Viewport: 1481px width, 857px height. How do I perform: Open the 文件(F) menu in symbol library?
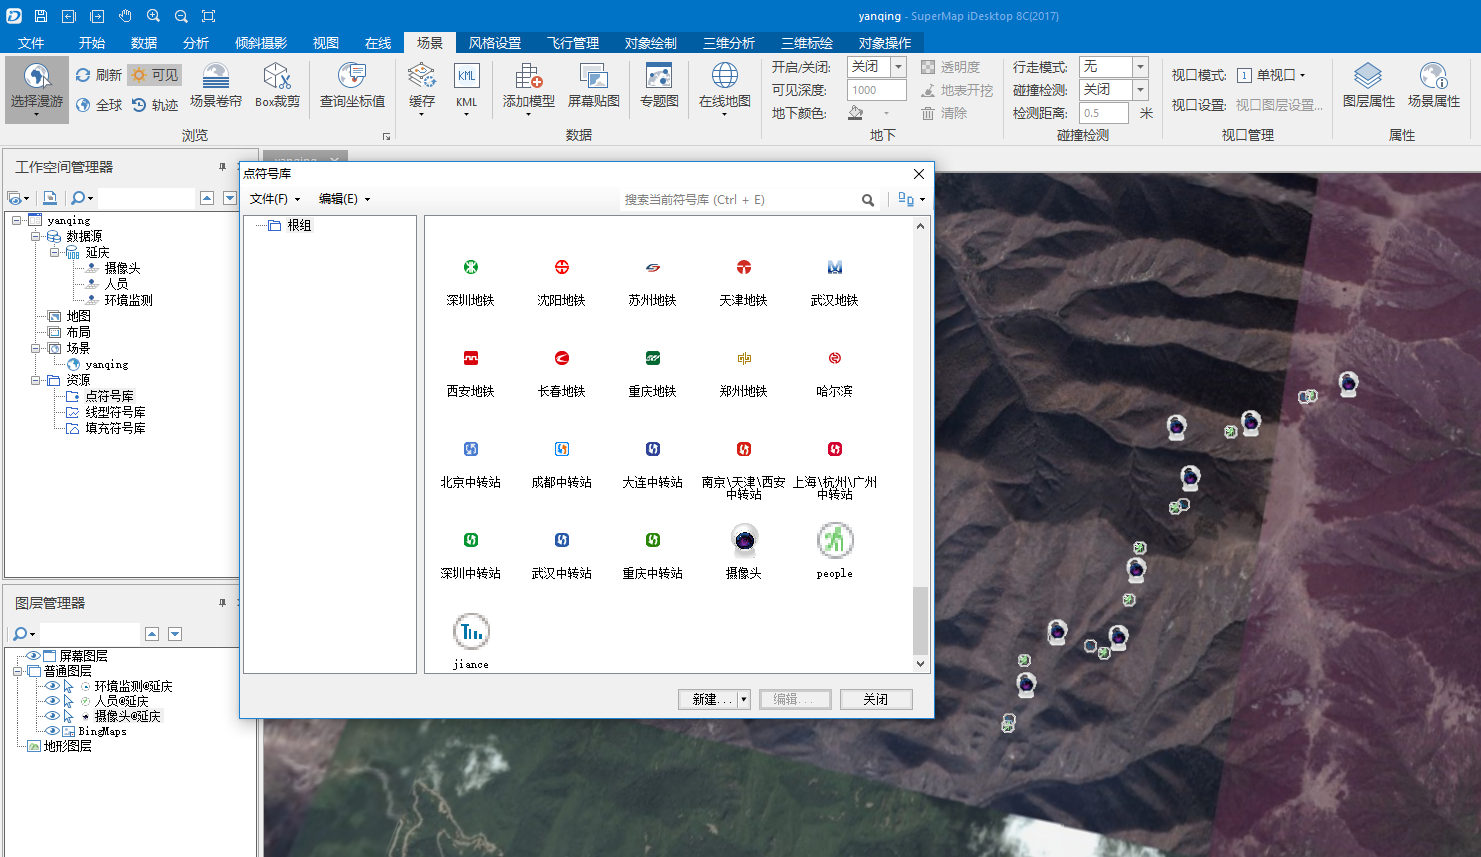coord(275,199)
